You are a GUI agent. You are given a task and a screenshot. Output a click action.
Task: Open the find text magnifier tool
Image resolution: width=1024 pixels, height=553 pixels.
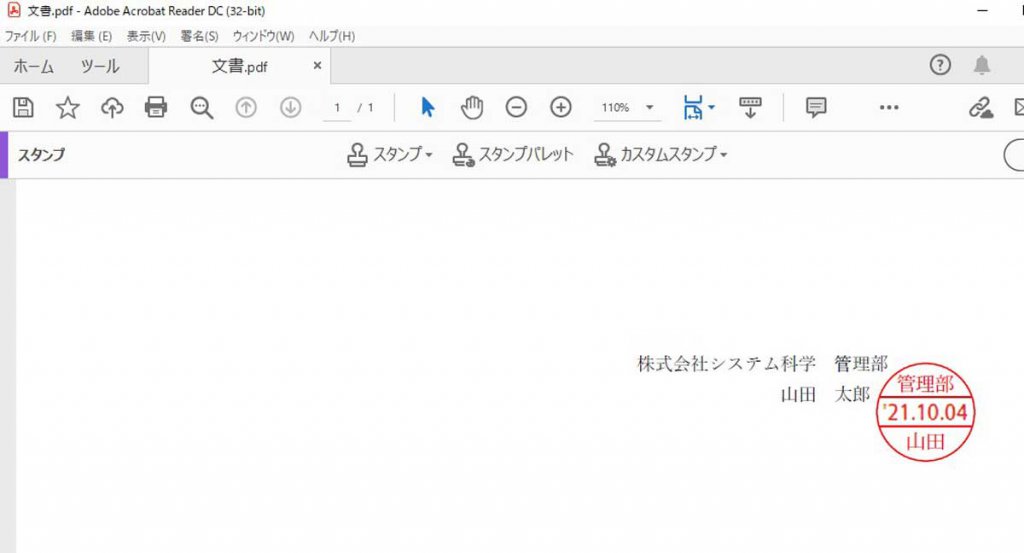pyautogui.click(x=201, y=107)
